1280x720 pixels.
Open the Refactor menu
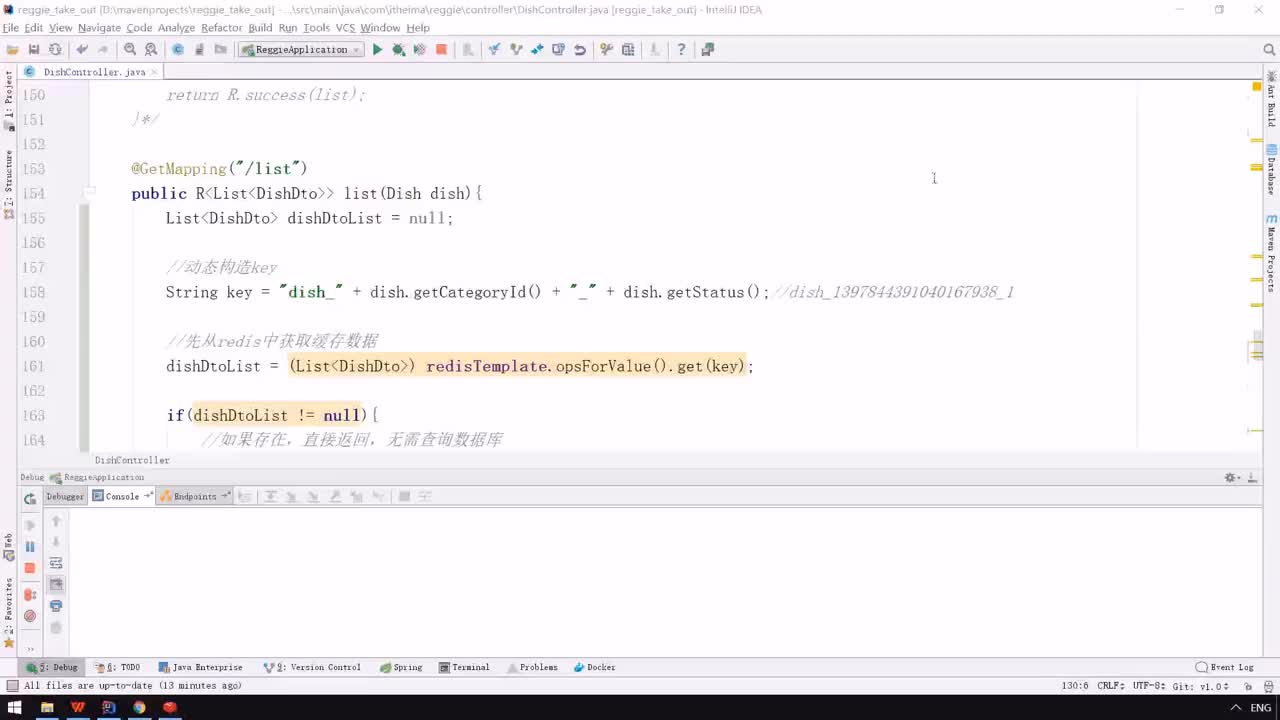[x=221, y=28]
